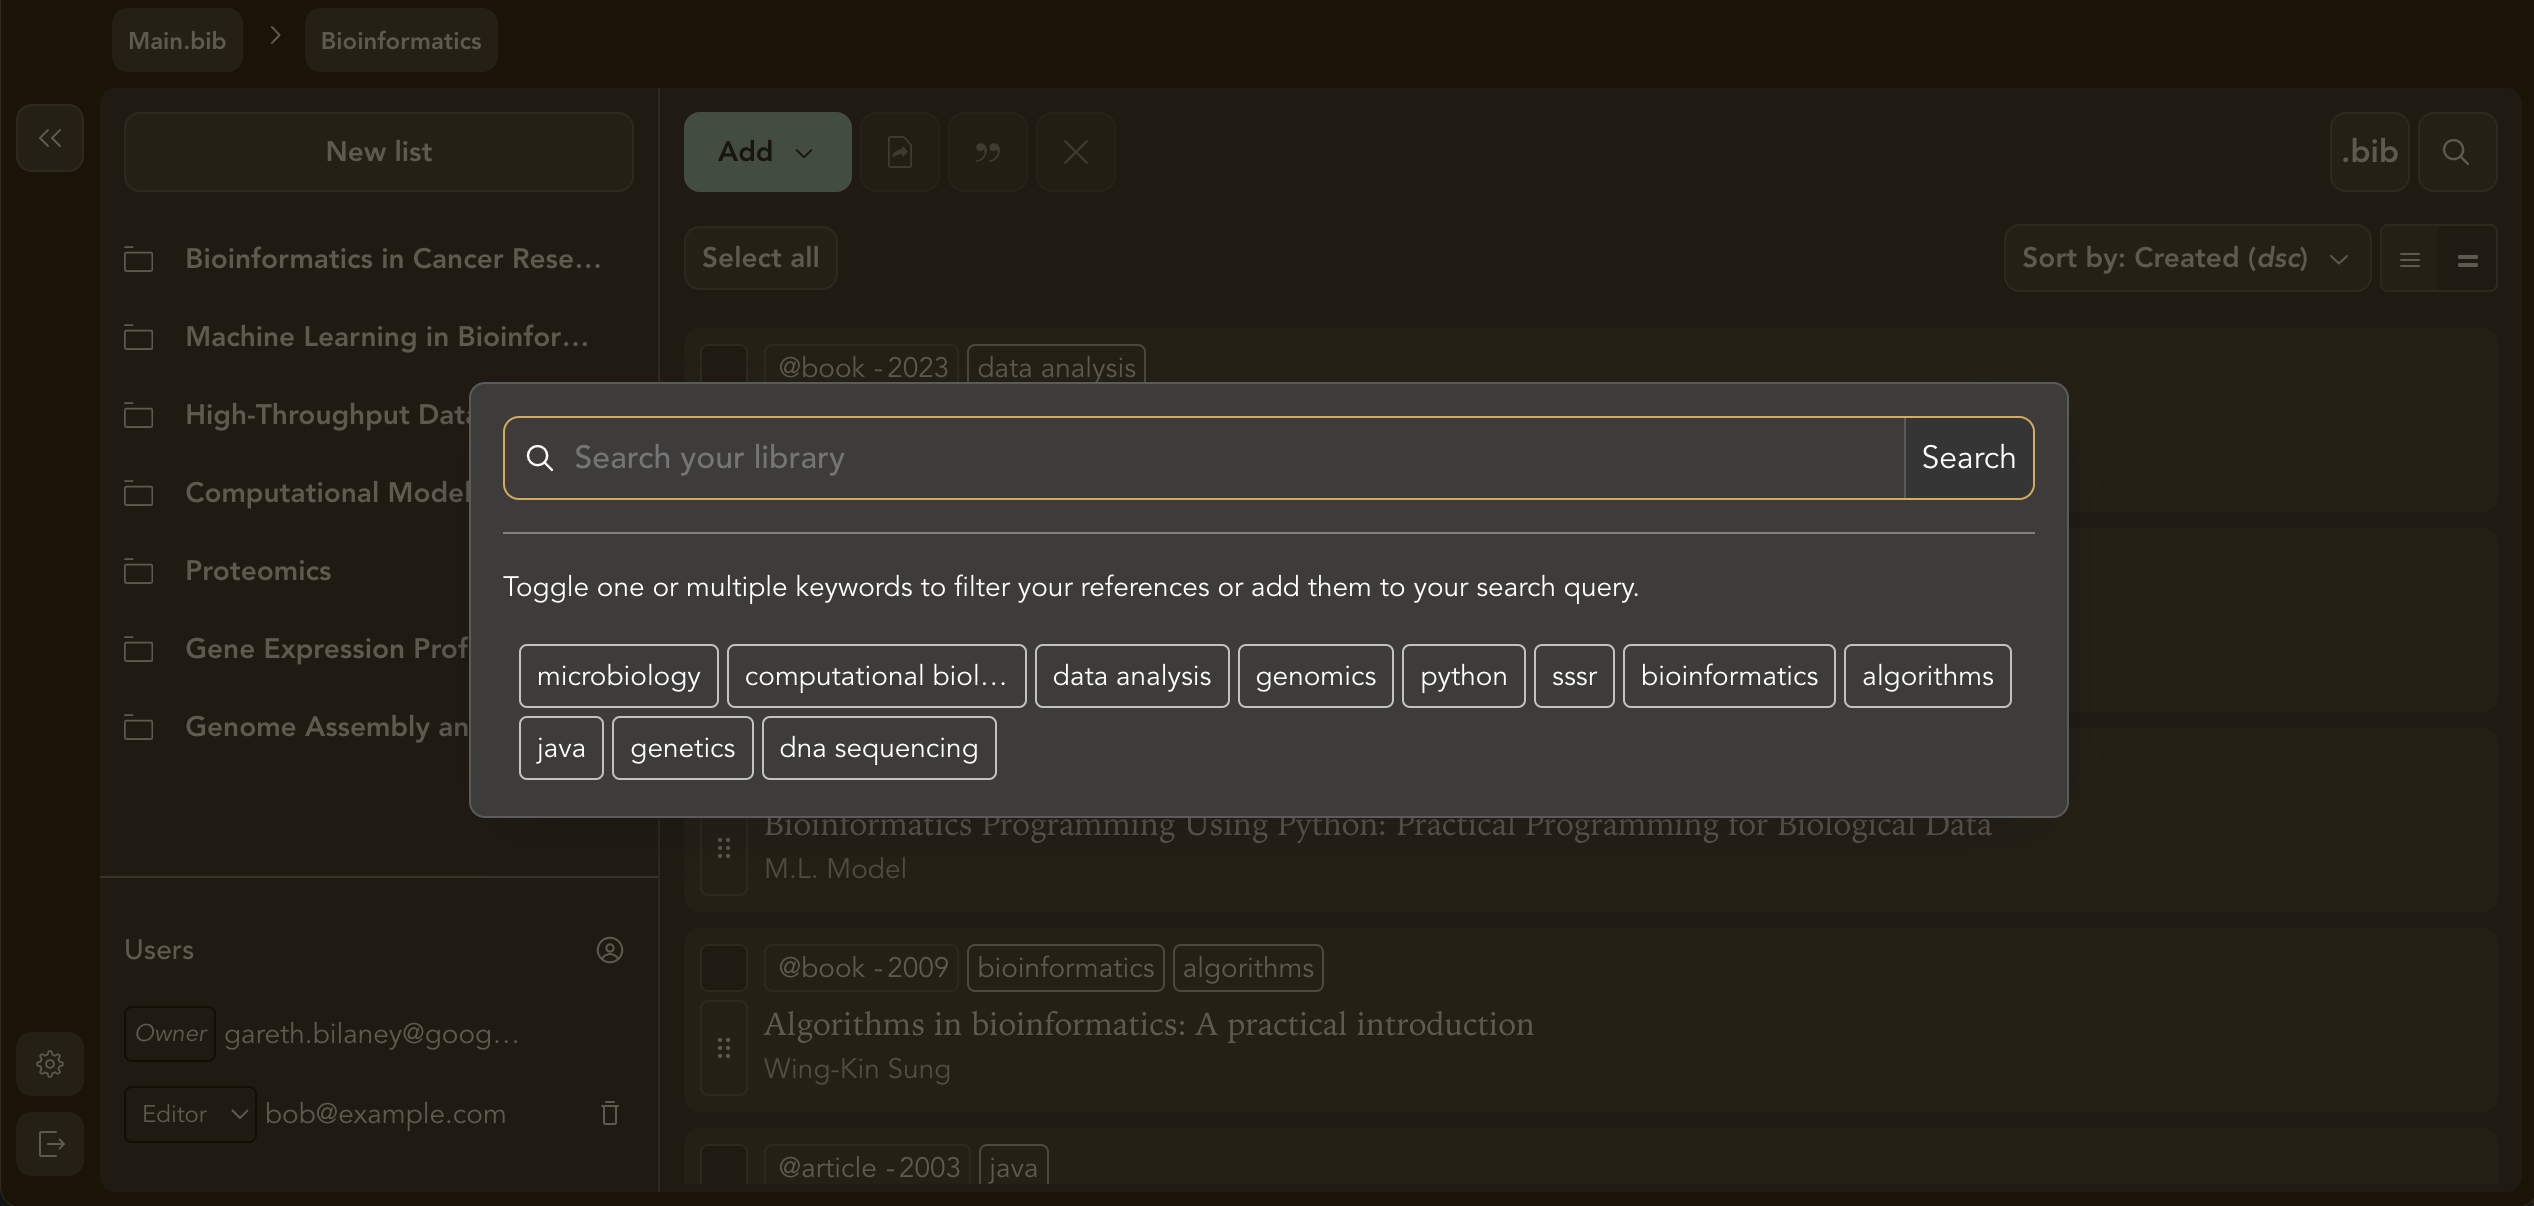Click the logout icon at bottom left
2534x1206 pixels.
coord(49,1144)
